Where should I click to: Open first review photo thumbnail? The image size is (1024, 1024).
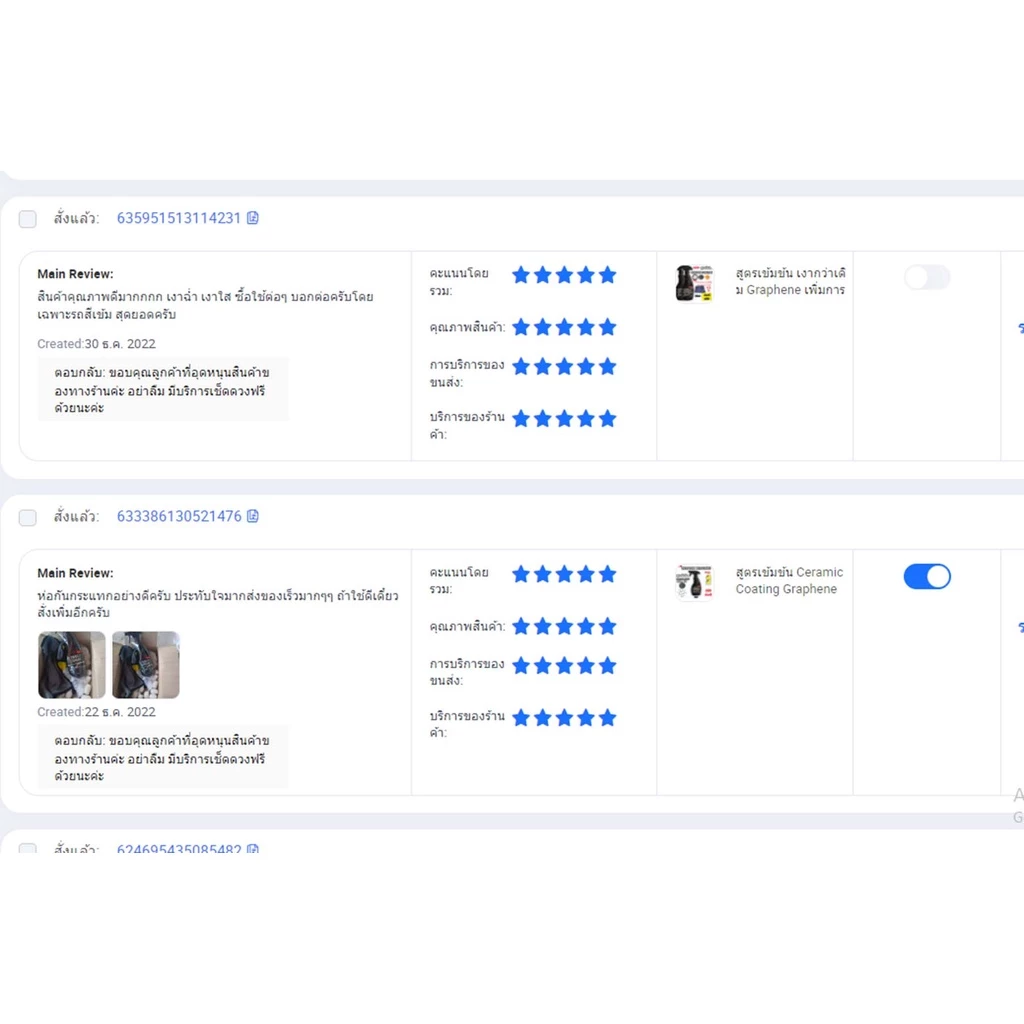coord(71,665)
